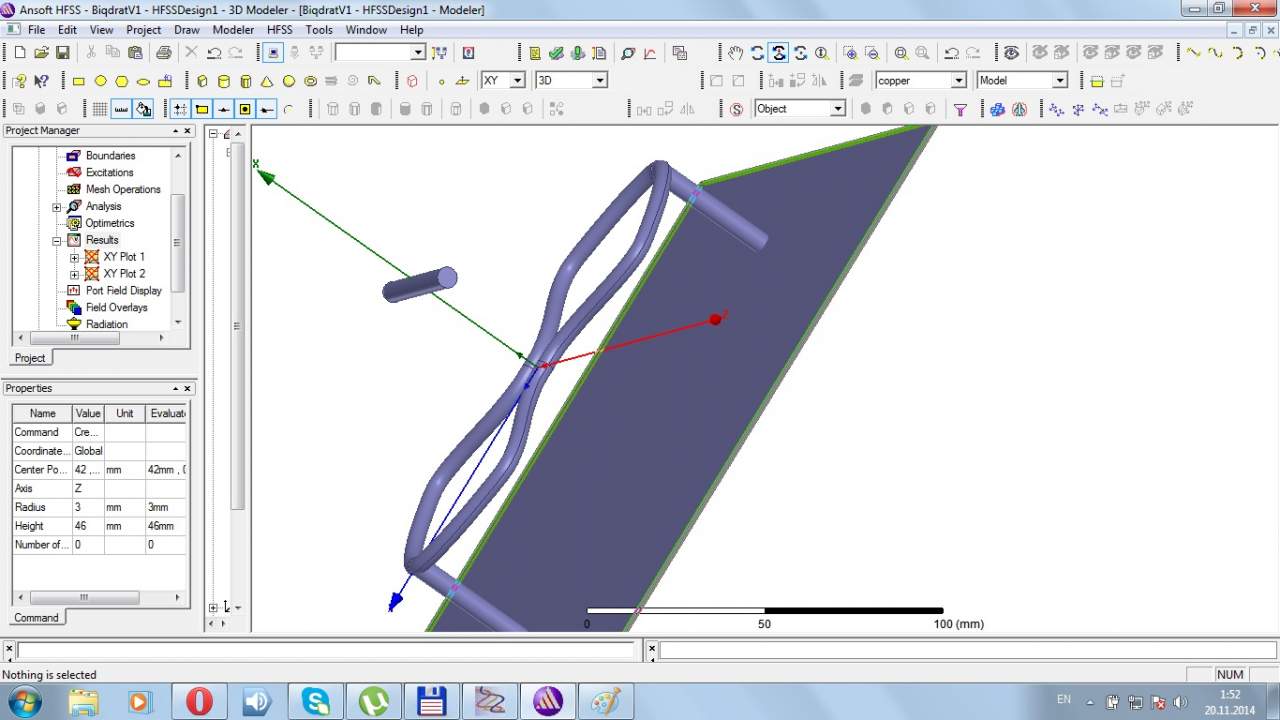
Task: Open the XY drawing plane dropdown
Action: (x=517, y=81)
